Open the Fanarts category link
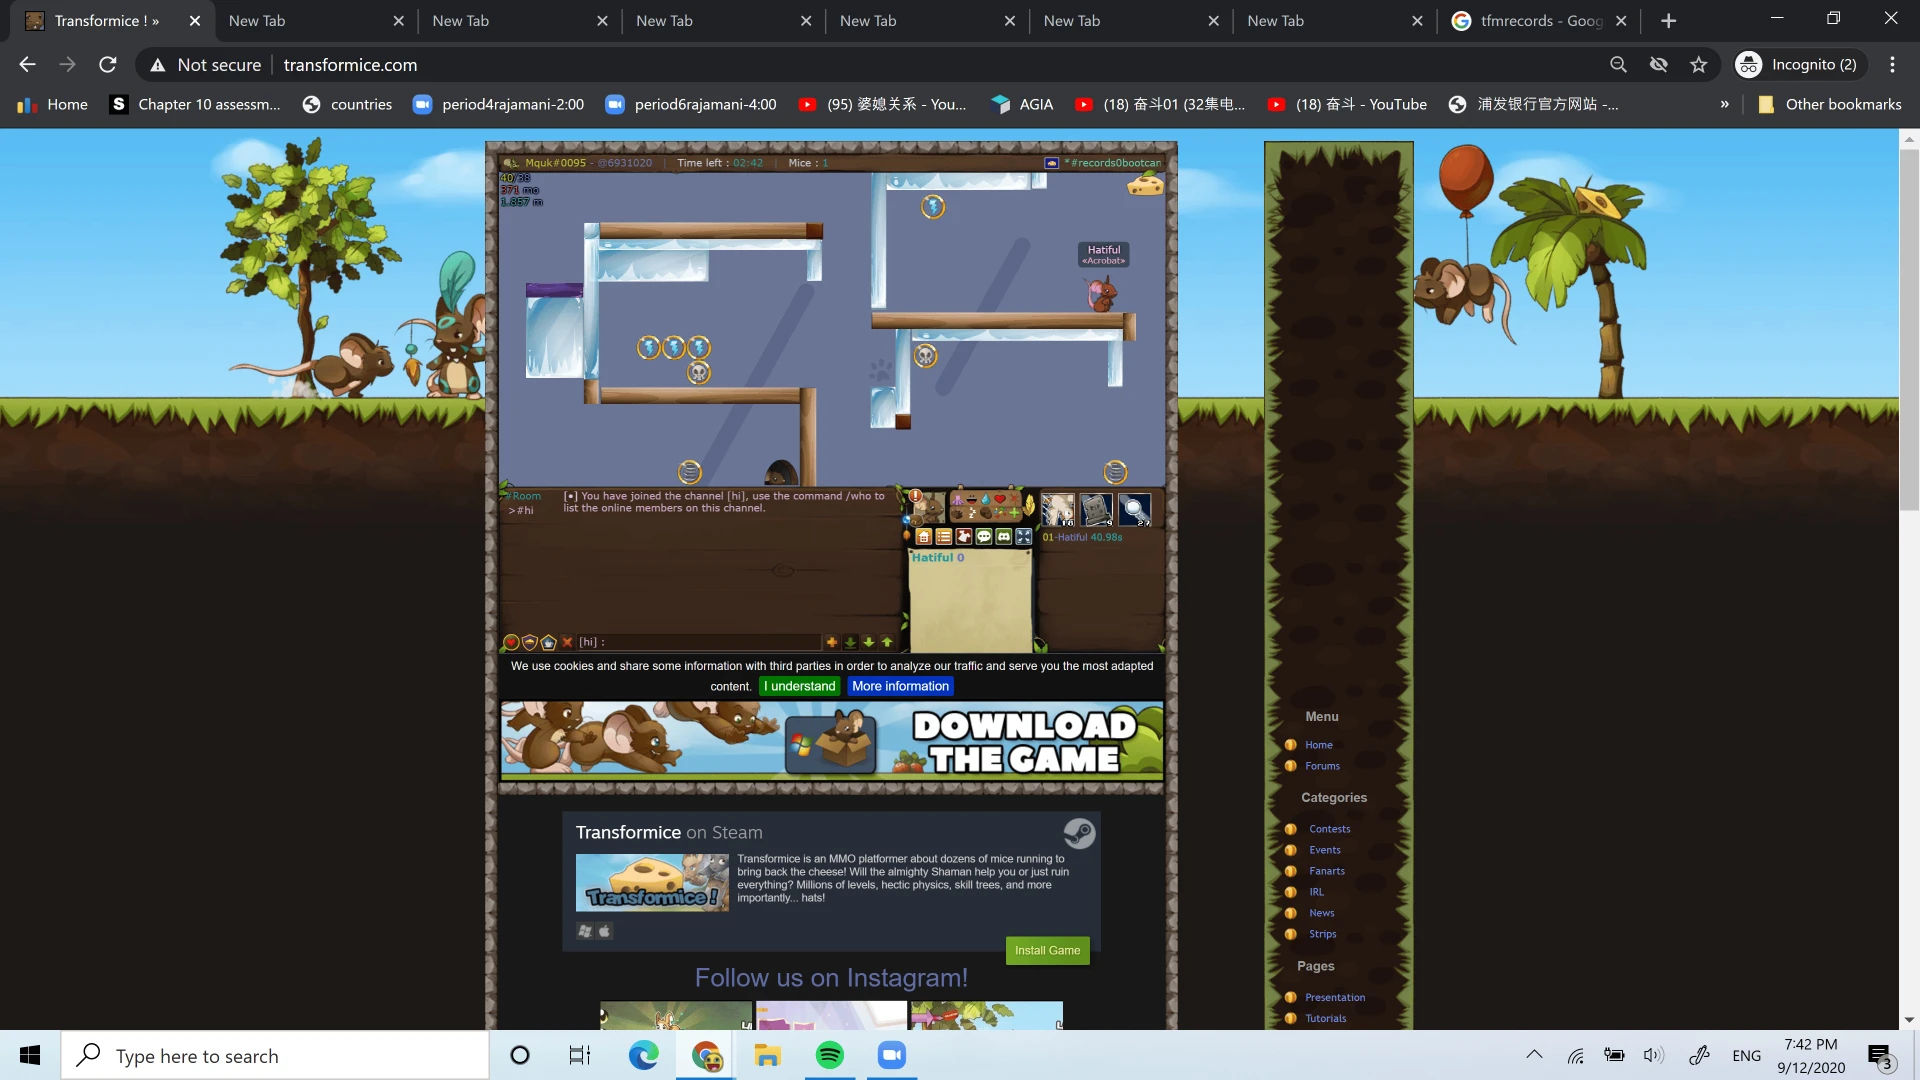 coord(1327,871)
